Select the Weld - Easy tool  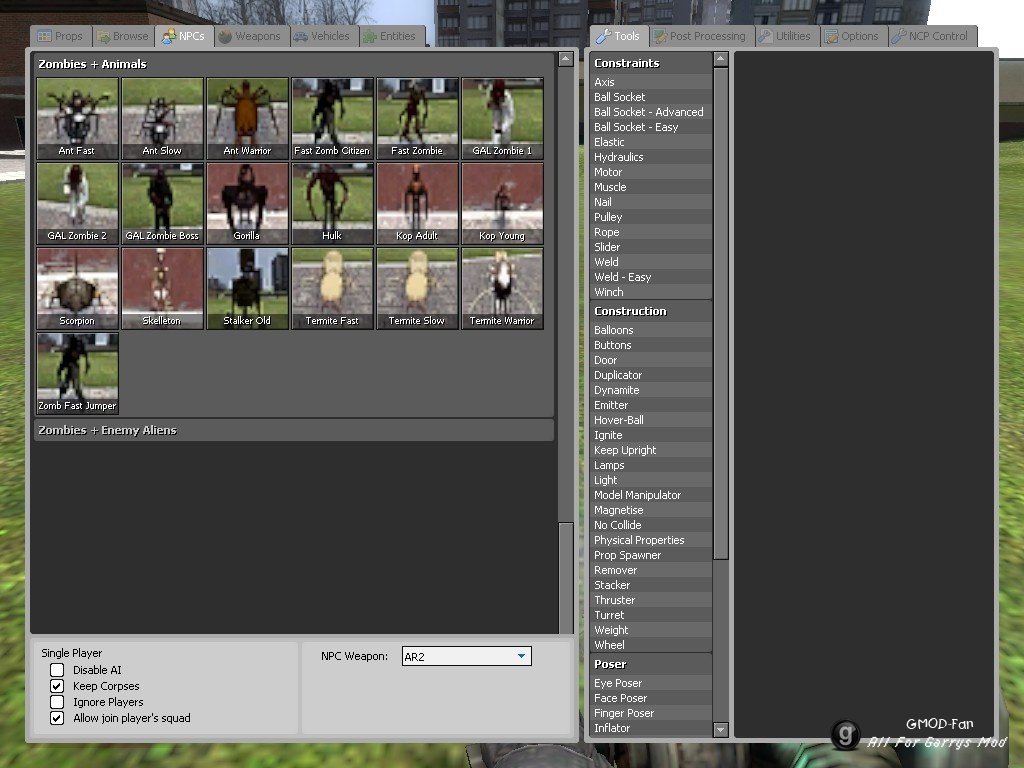click(x=650, y=277)
